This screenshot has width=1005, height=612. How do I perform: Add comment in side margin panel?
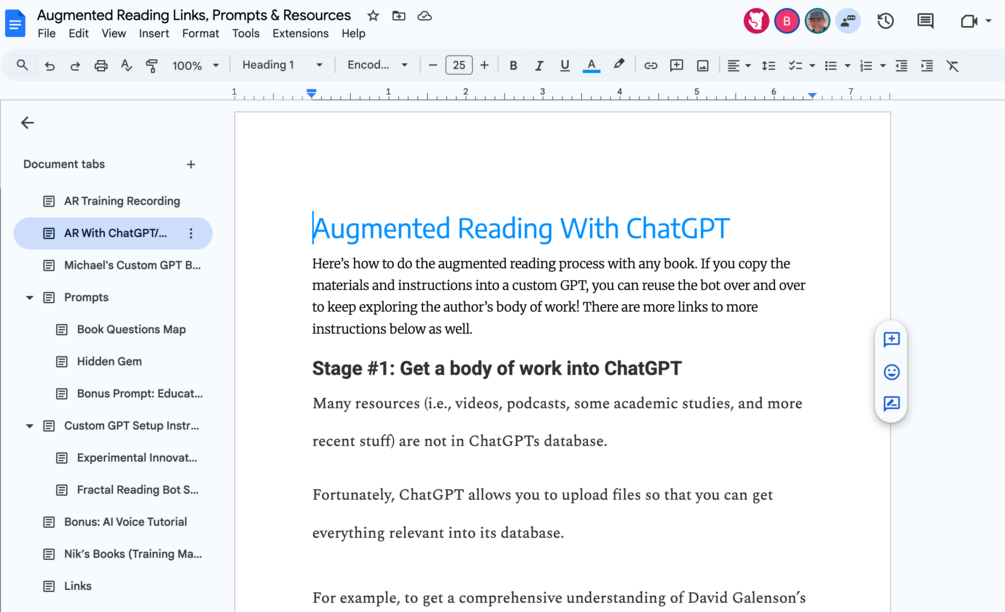892,339
